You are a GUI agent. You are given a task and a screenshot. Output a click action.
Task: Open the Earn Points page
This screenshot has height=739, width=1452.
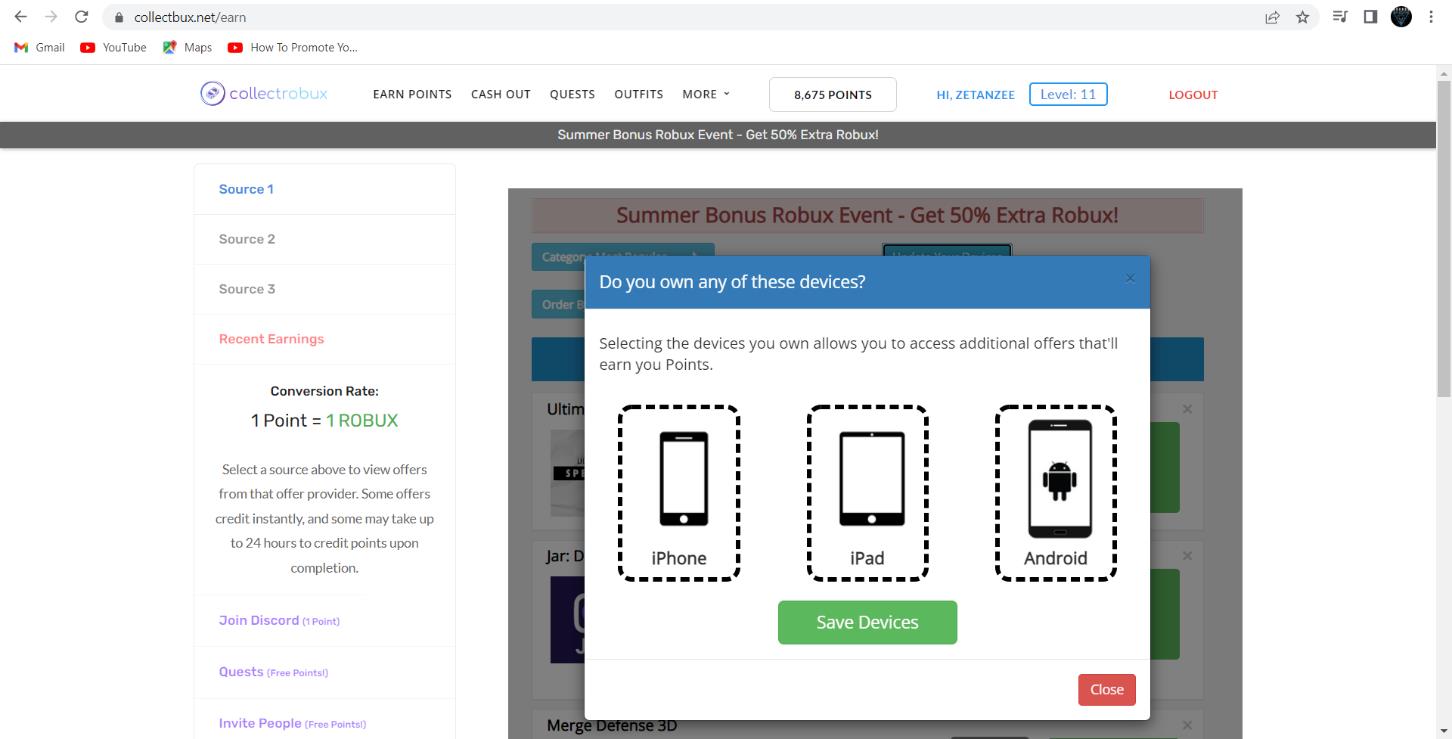412,94
